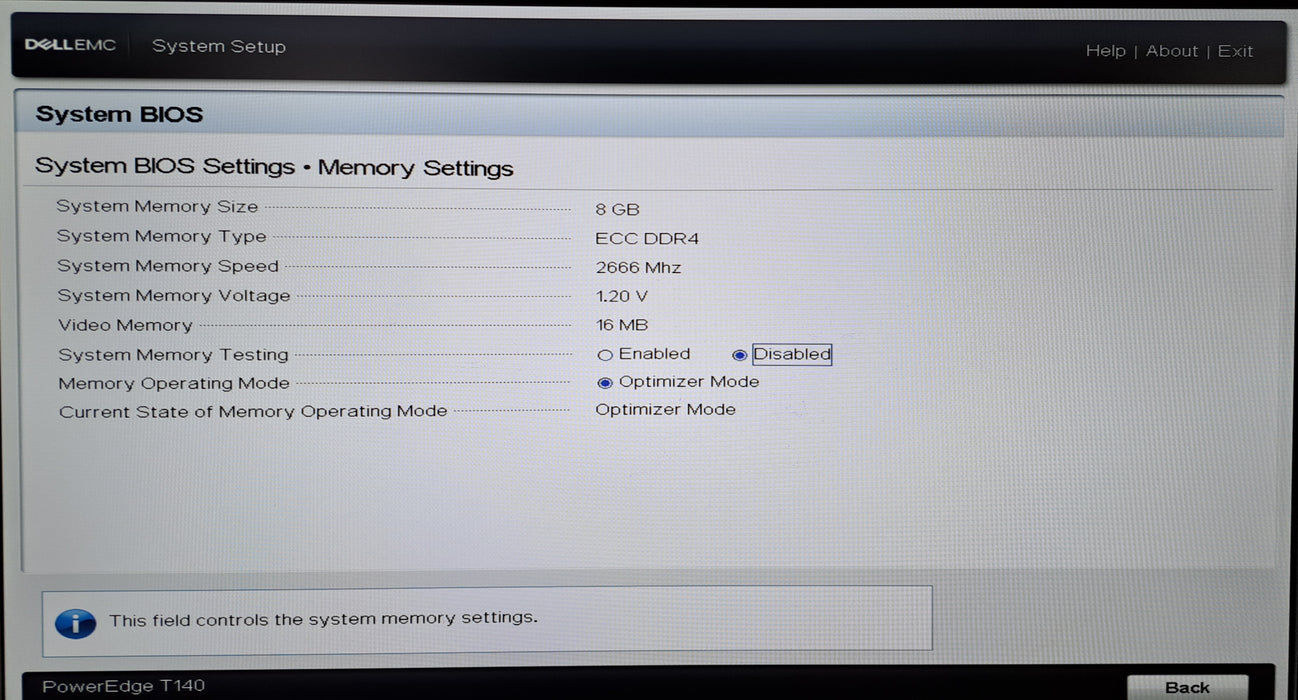Screen dimensions: 1298x700
Task: Open the About link
Action: pos(1171,51)
